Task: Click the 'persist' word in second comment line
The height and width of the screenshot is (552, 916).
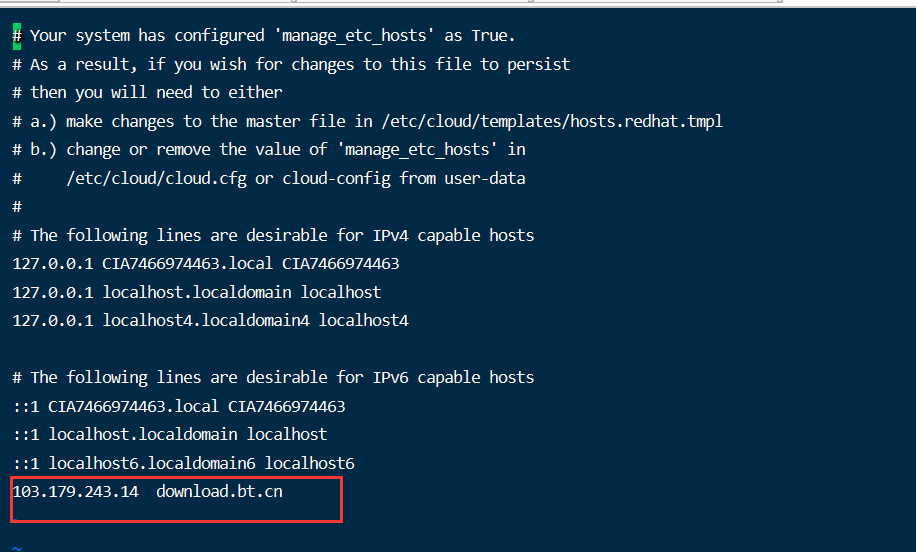Action: [x=538, y=64]
